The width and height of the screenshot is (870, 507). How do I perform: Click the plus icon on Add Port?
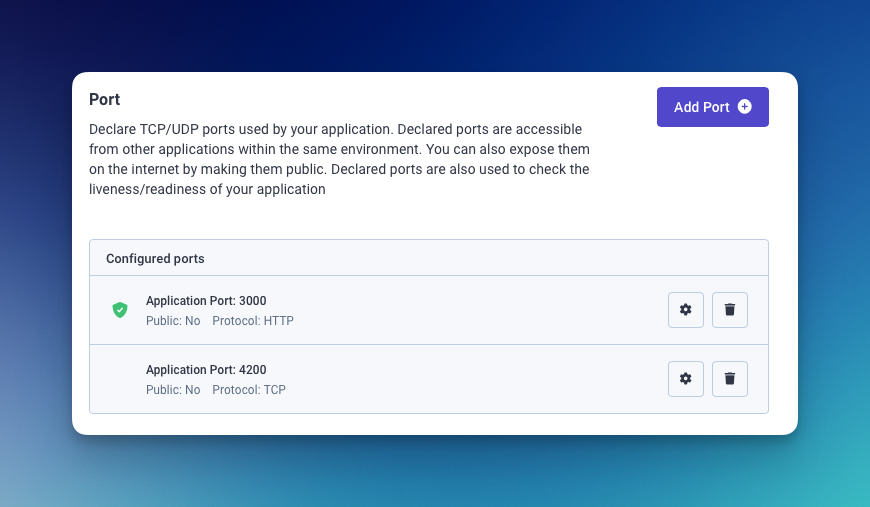744,107
